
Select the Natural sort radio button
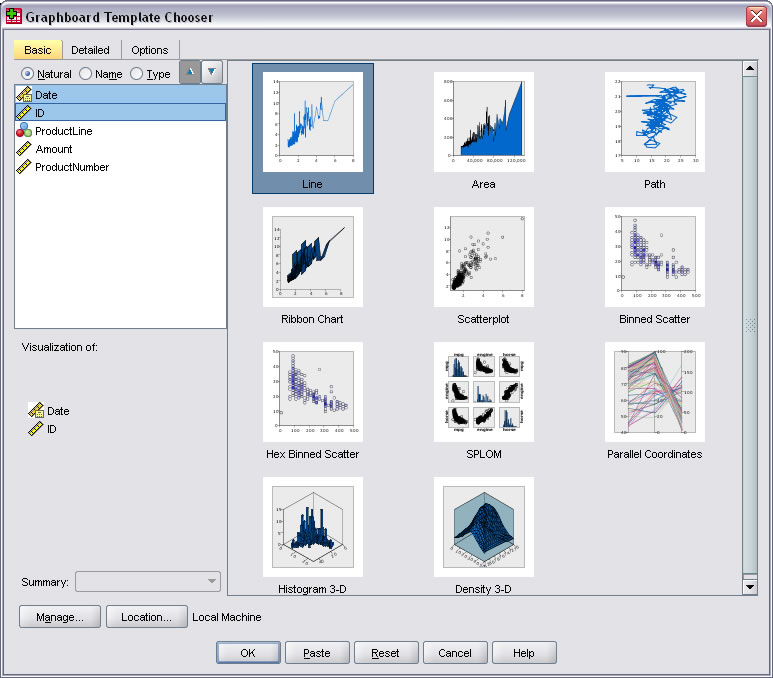[x=28, y=74]
